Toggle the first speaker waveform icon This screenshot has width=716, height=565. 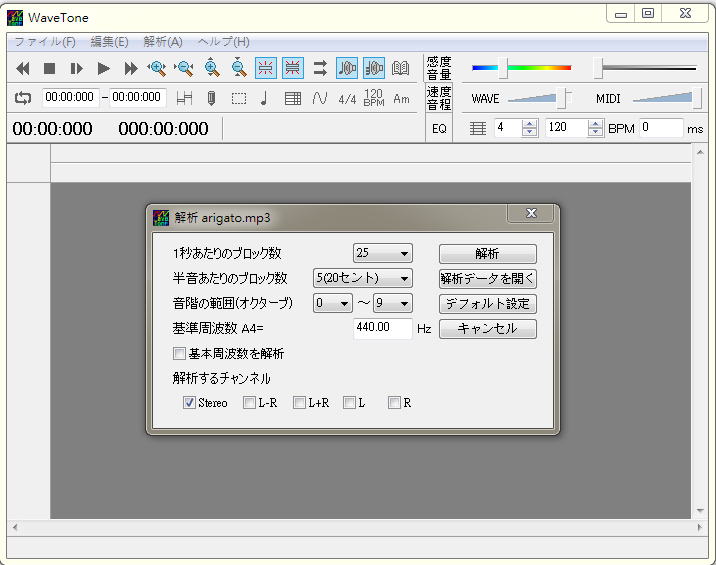click(x=347, y=69)
